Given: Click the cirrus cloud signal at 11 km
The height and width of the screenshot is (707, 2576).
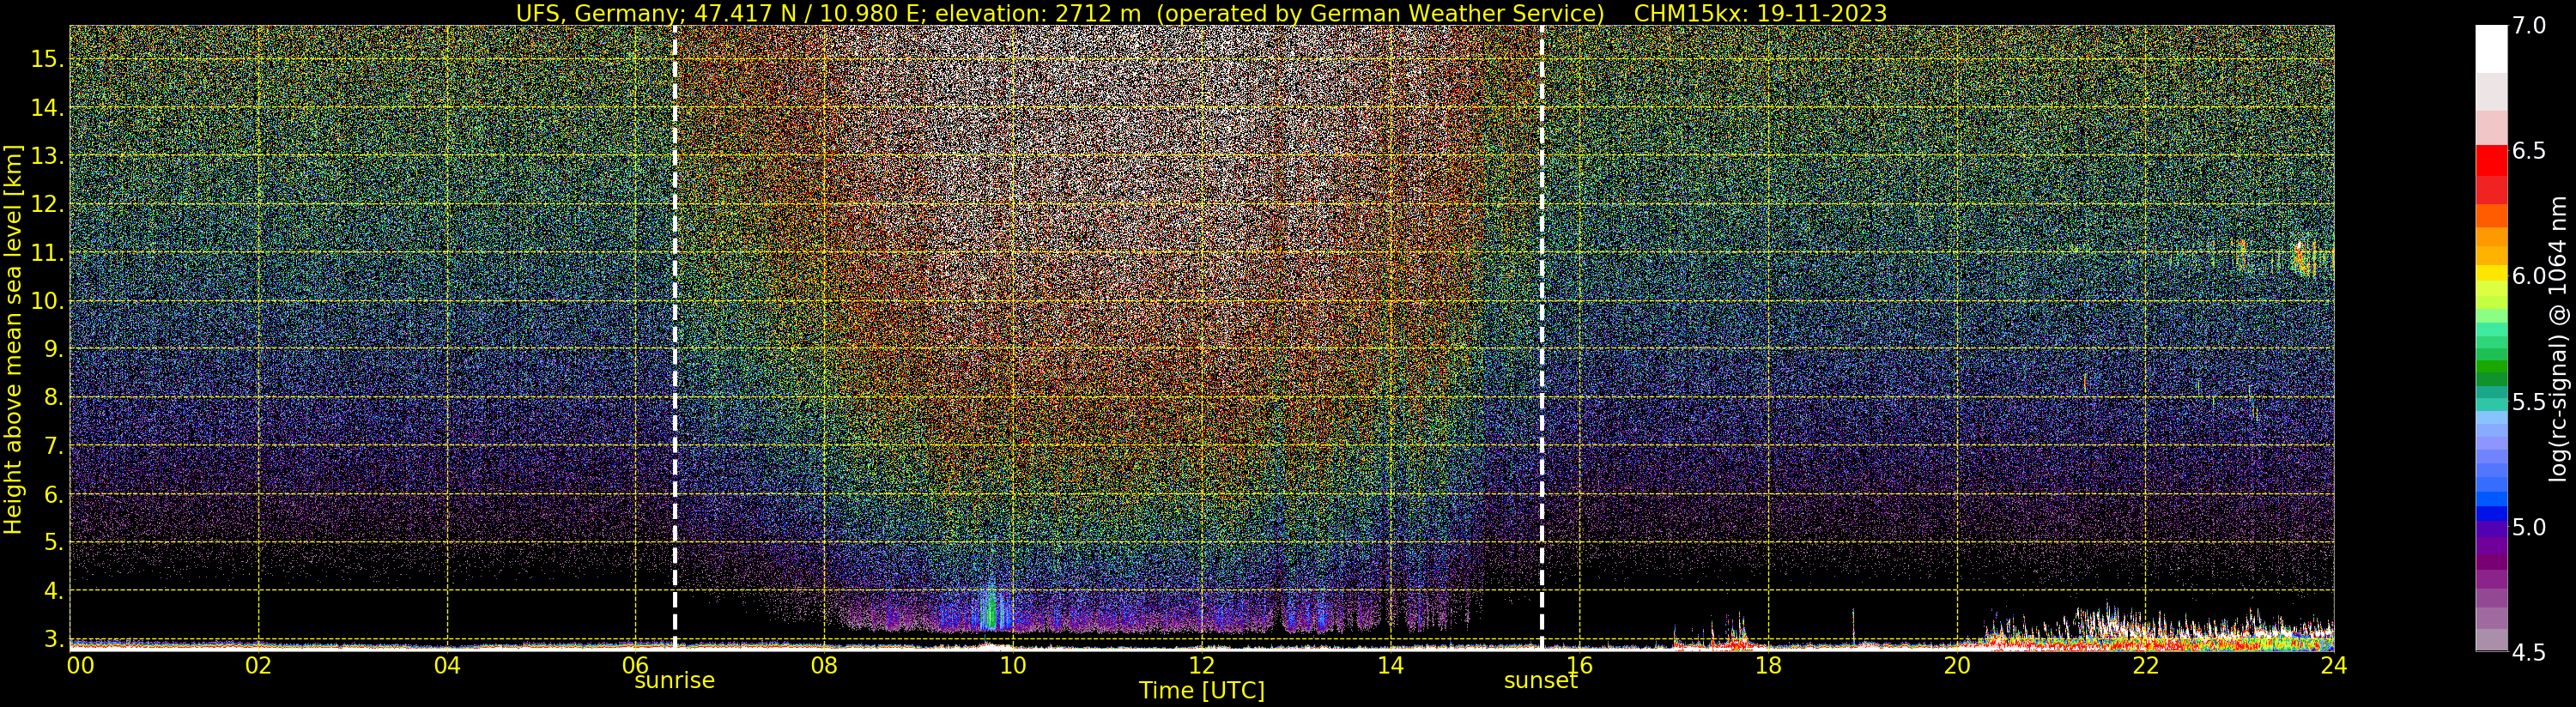Looking at the screenshot, I should tap(2303, 258).
